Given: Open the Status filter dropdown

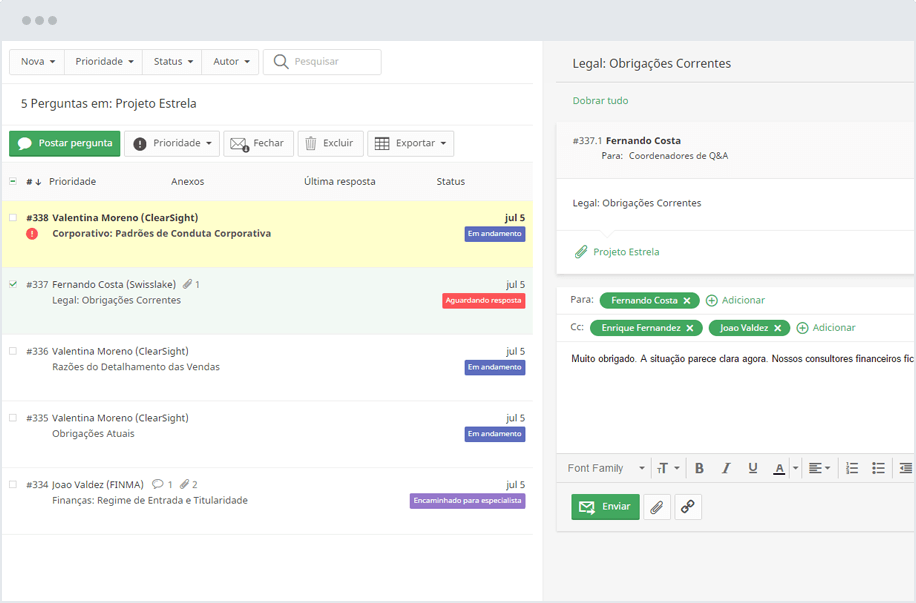Looking at the screenshot, I should coord(172,62).
